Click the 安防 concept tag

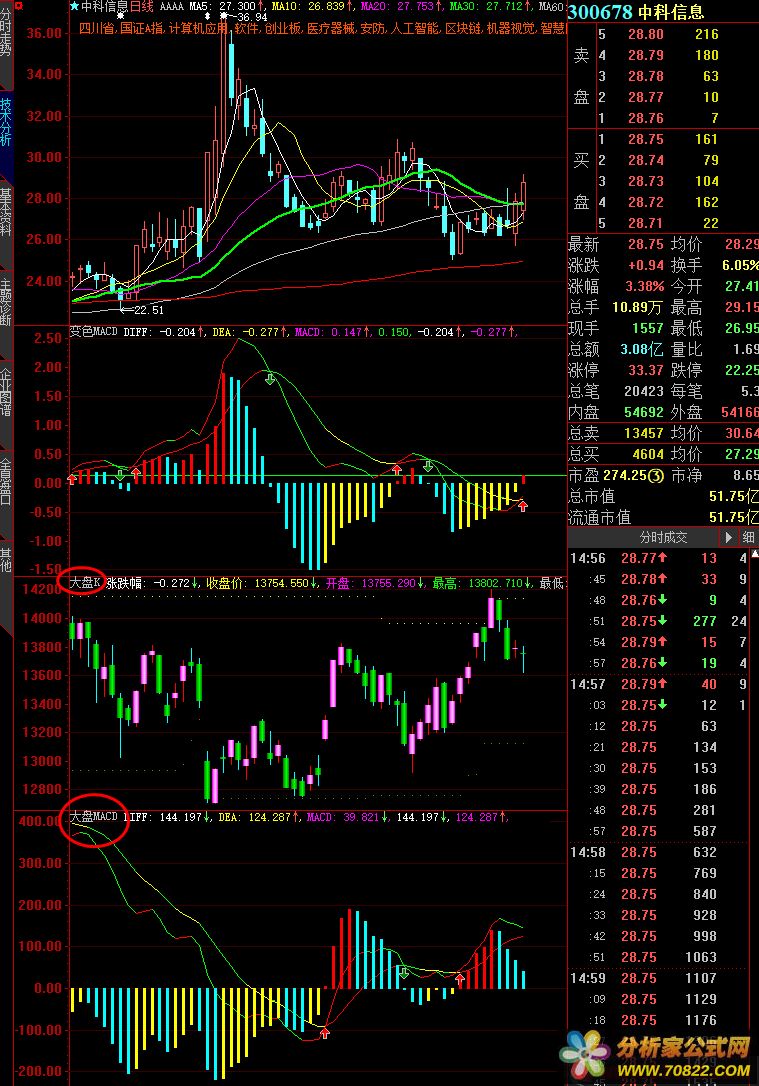(x=373, y=28)
